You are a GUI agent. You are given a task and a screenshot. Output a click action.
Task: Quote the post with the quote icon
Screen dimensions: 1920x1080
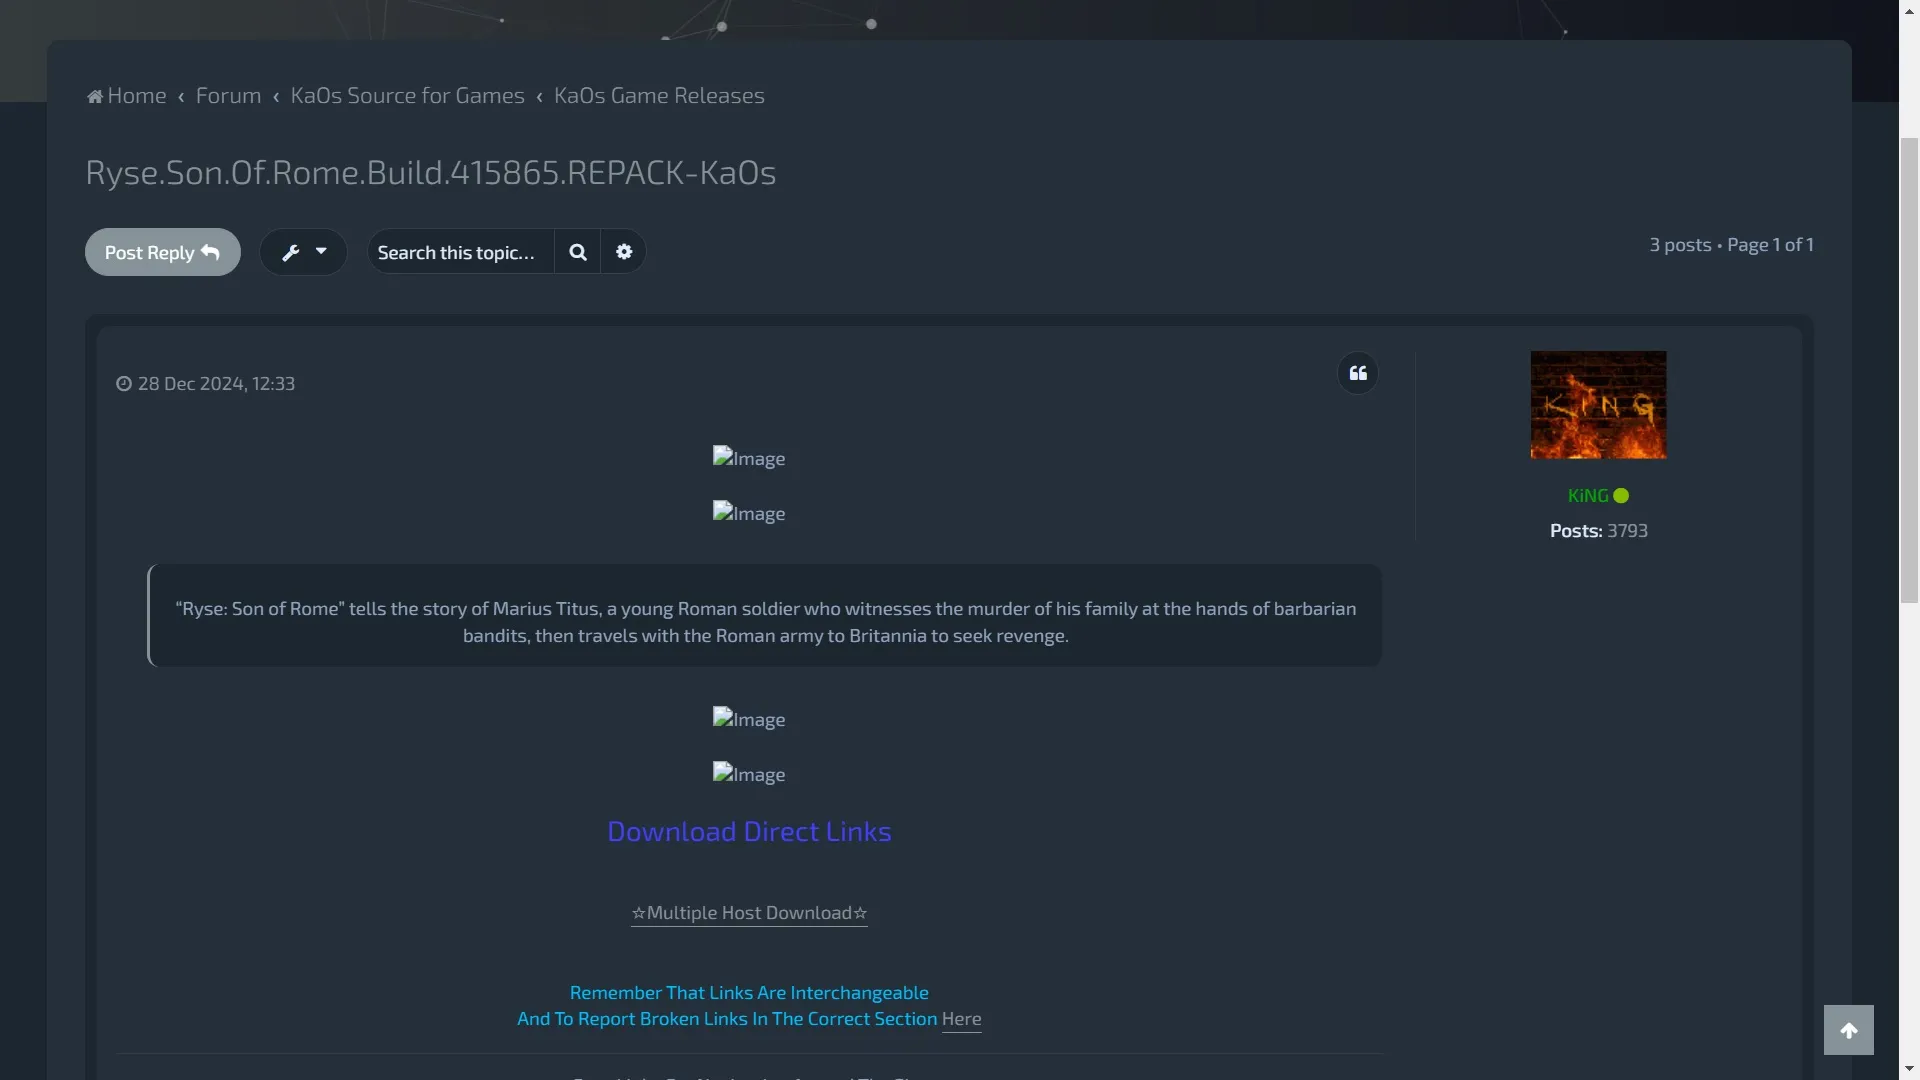(x=1358, y=373)
